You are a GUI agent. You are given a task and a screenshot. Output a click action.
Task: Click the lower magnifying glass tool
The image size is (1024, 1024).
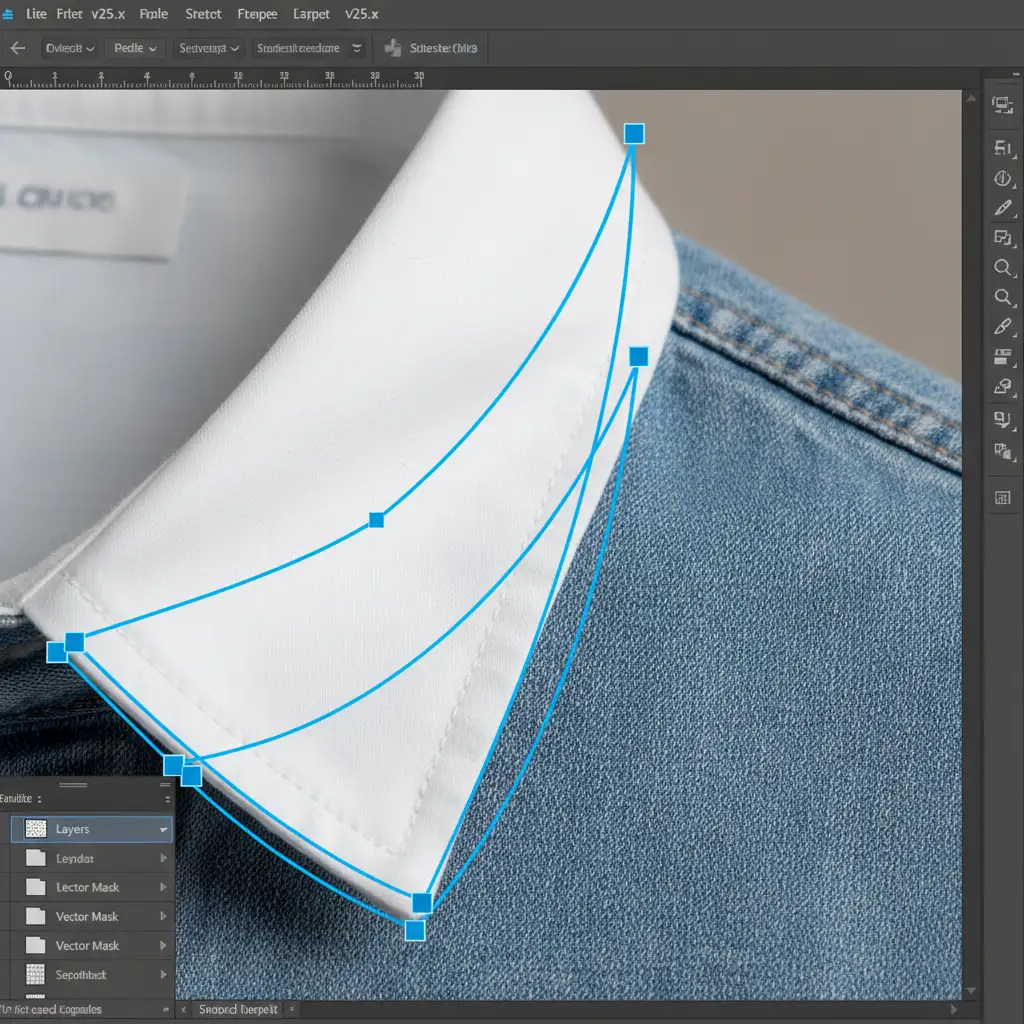click(1002, 297)
